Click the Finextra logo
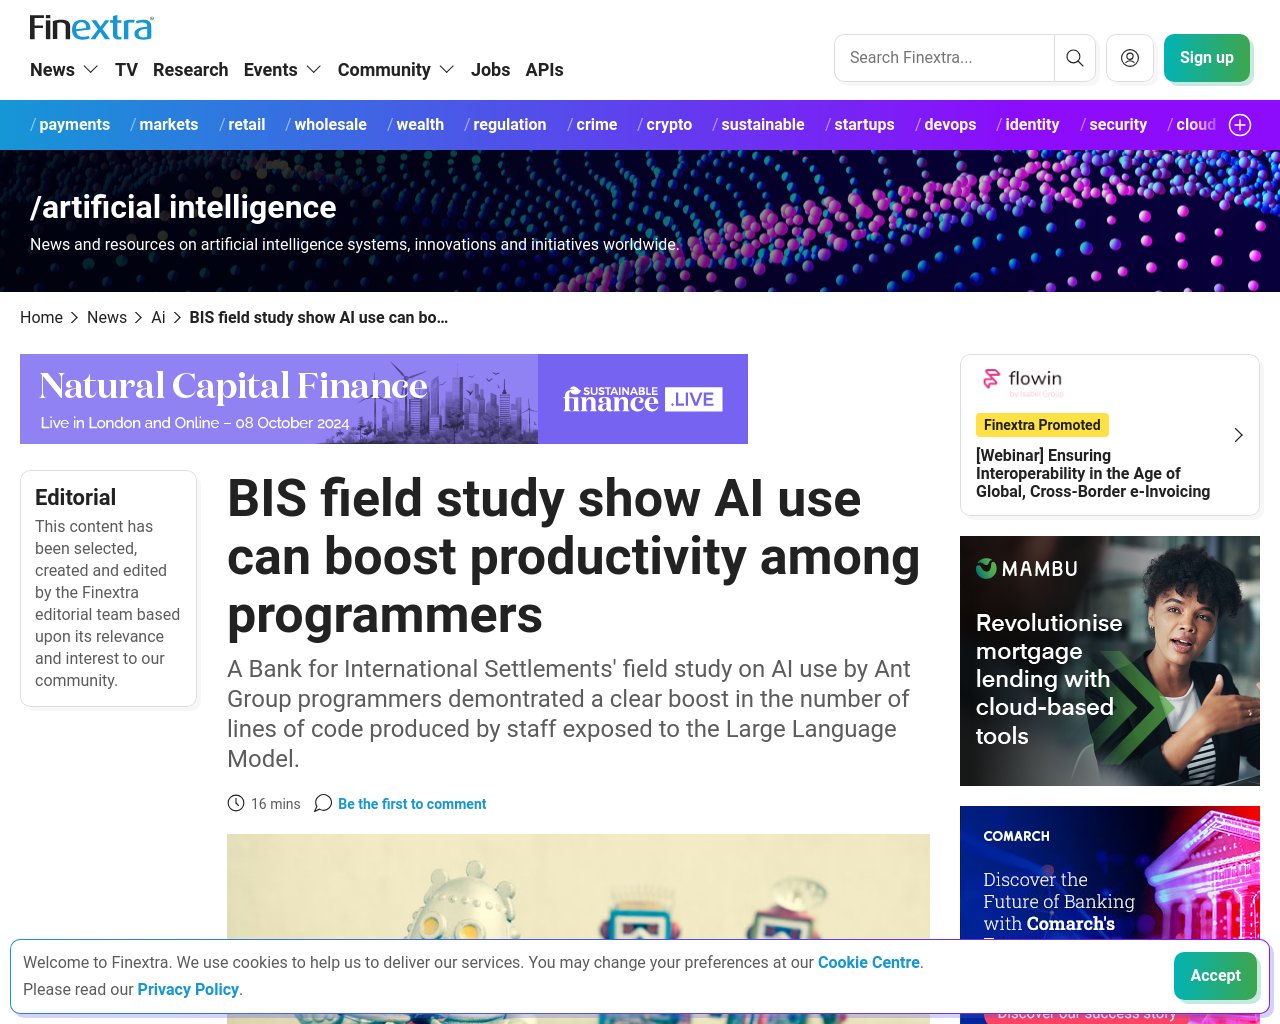Viewport: 1280px width, 1024px height. (92, 27)
